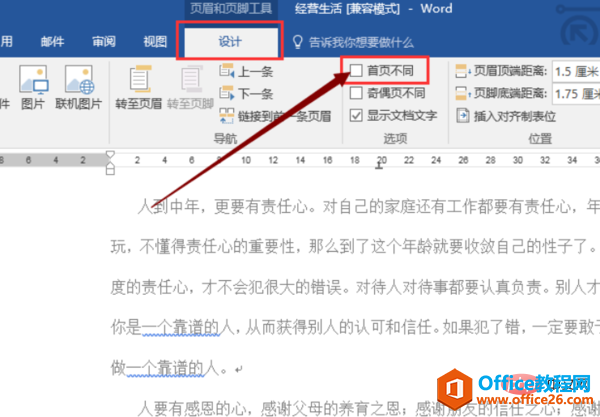Click the Tell Me lightbulb icon
Viewport: 600px width, 417px height.
coord(298,42)
